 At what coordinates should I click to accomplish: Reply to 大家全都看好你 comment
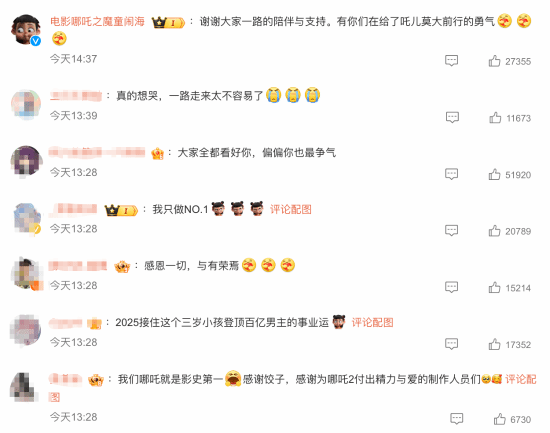coord(451,174)
